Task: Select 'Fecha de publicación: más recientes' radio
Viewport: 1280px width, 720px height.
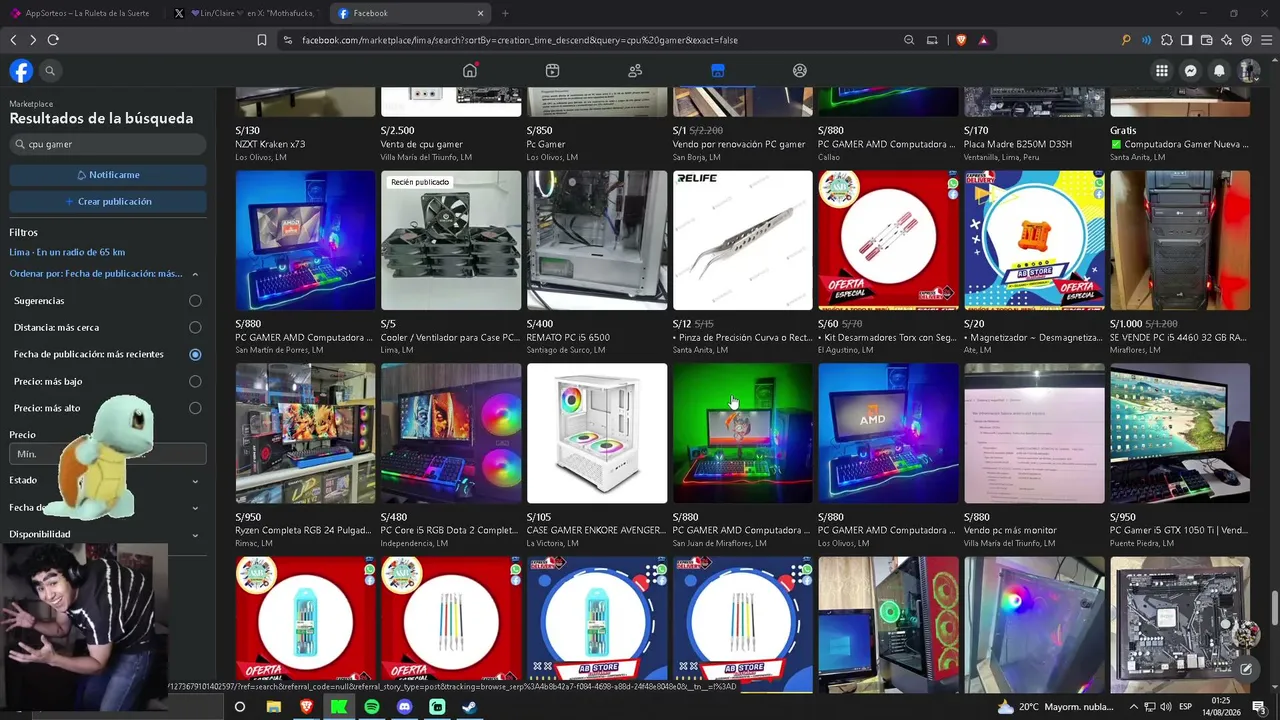Action: coord(195,354)
